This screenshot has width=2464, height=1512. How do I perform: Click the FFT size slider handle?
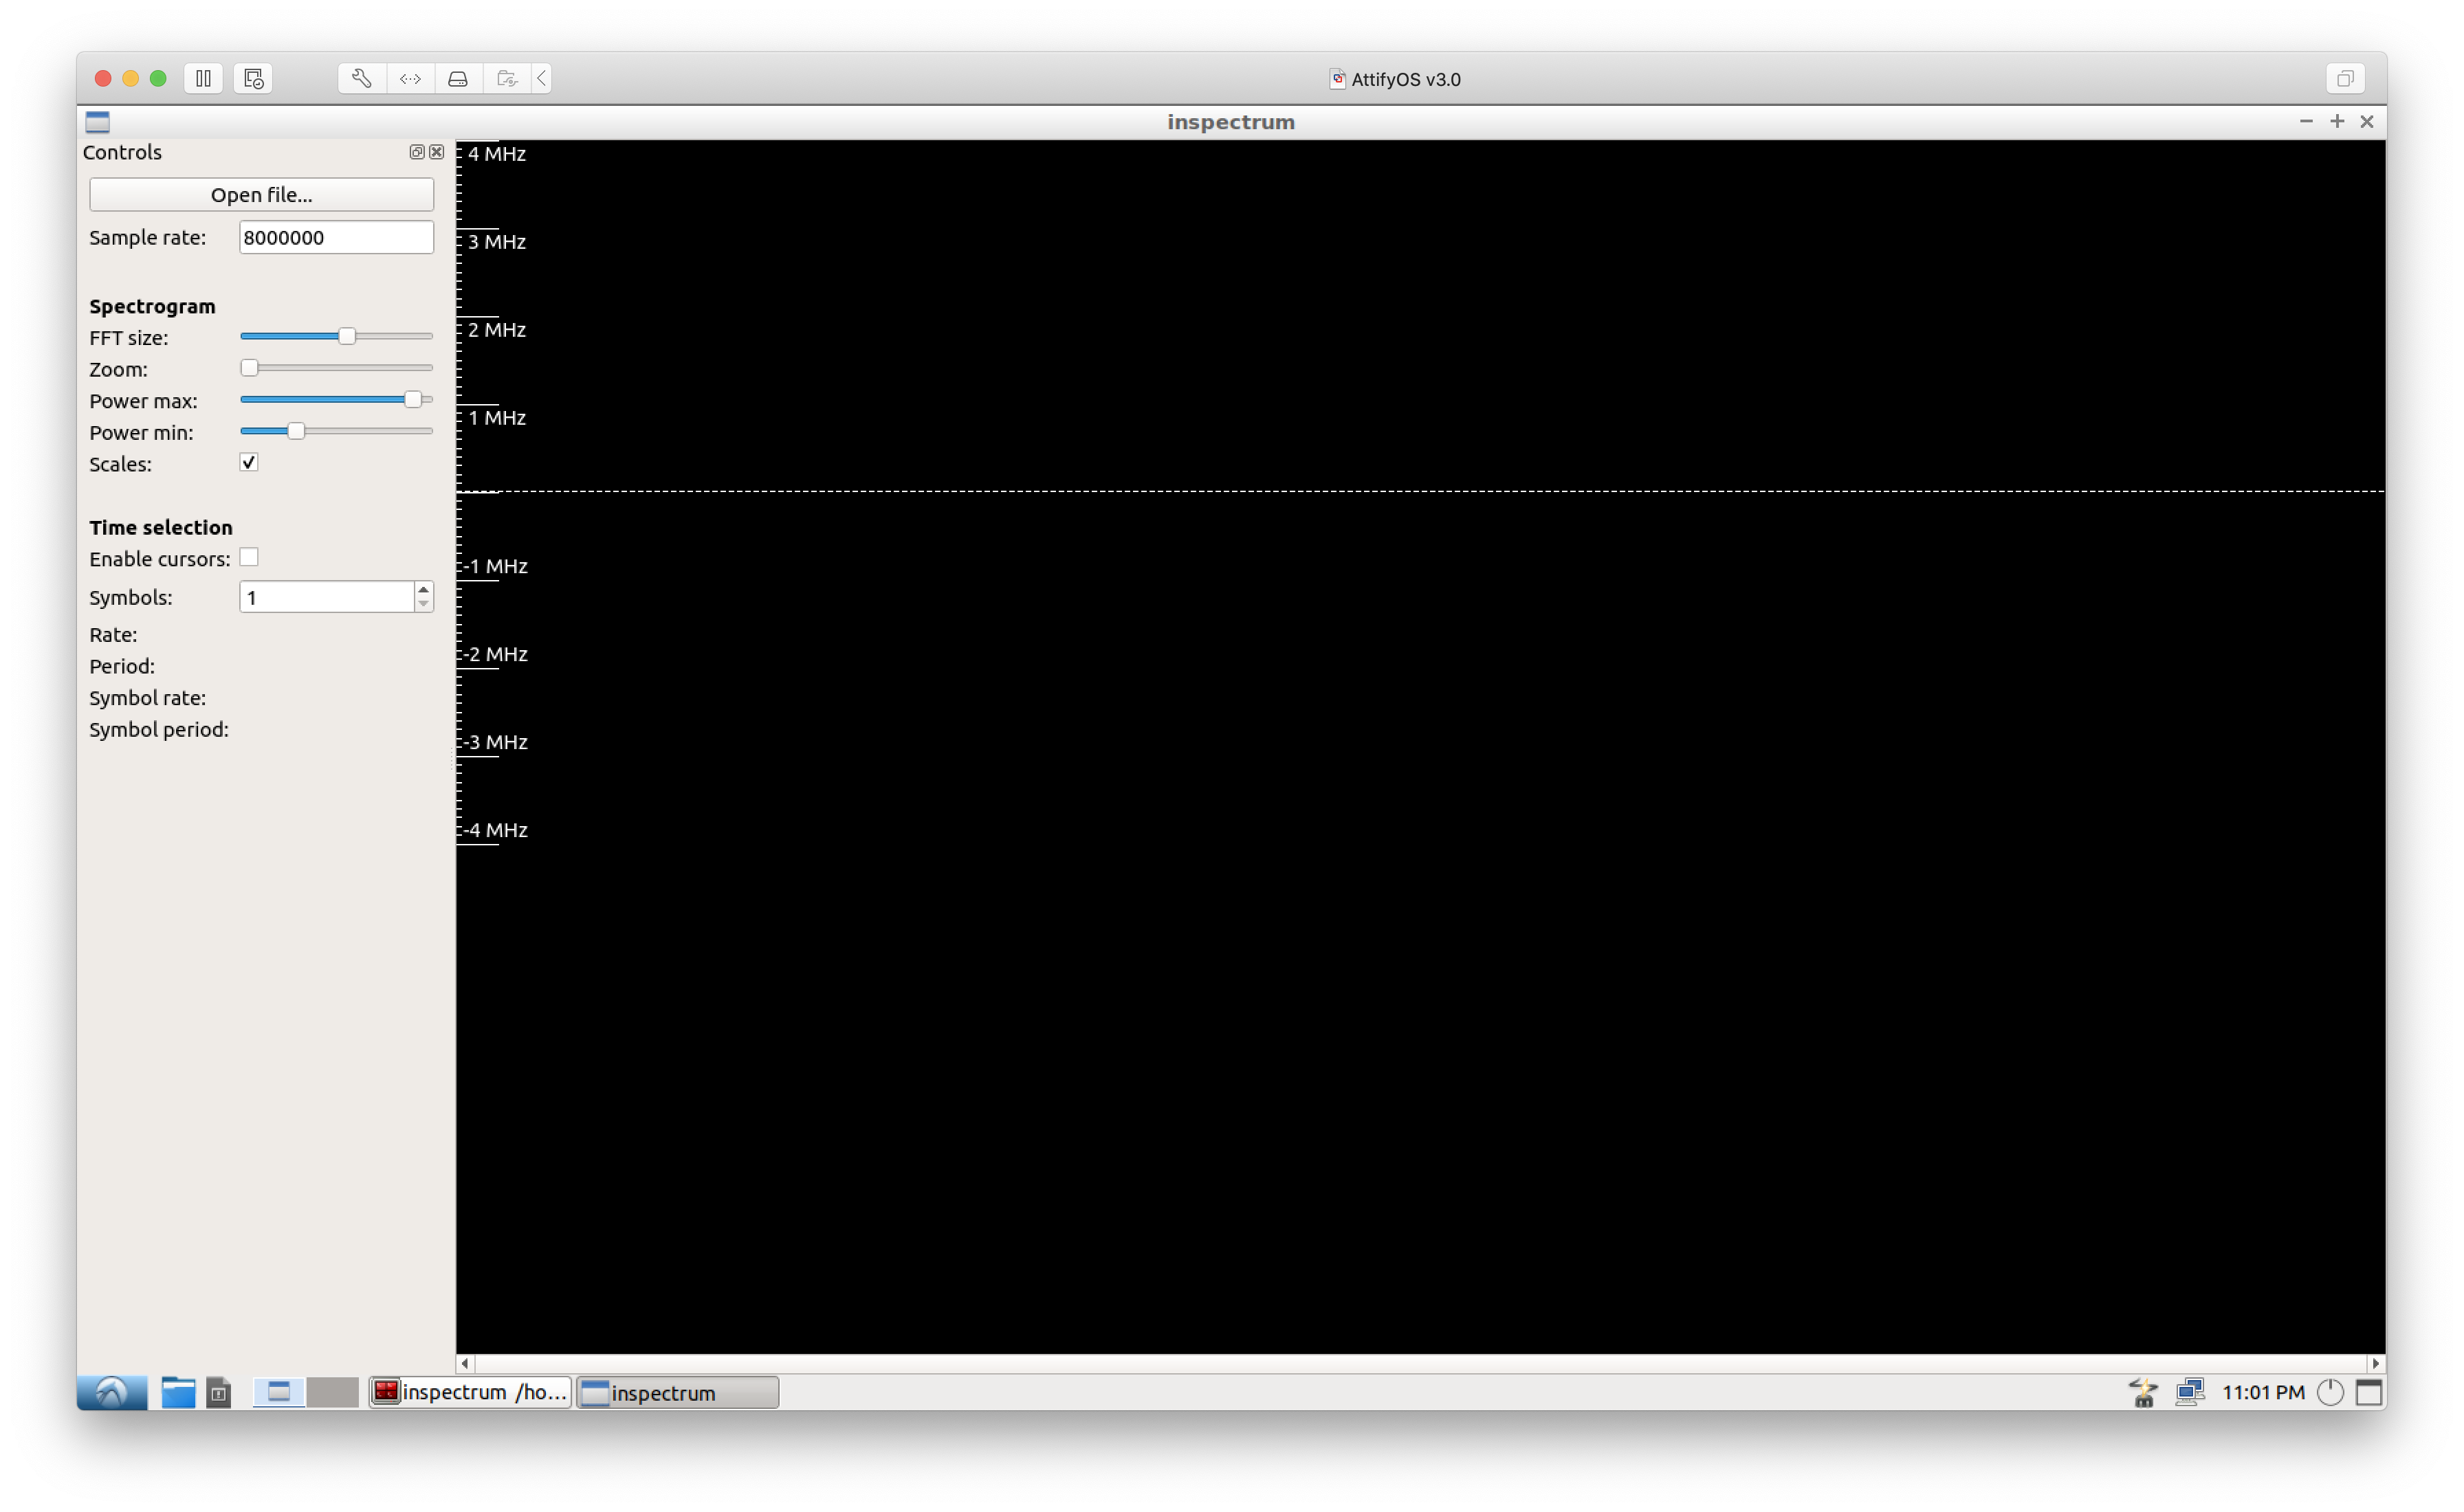[347, 336]
